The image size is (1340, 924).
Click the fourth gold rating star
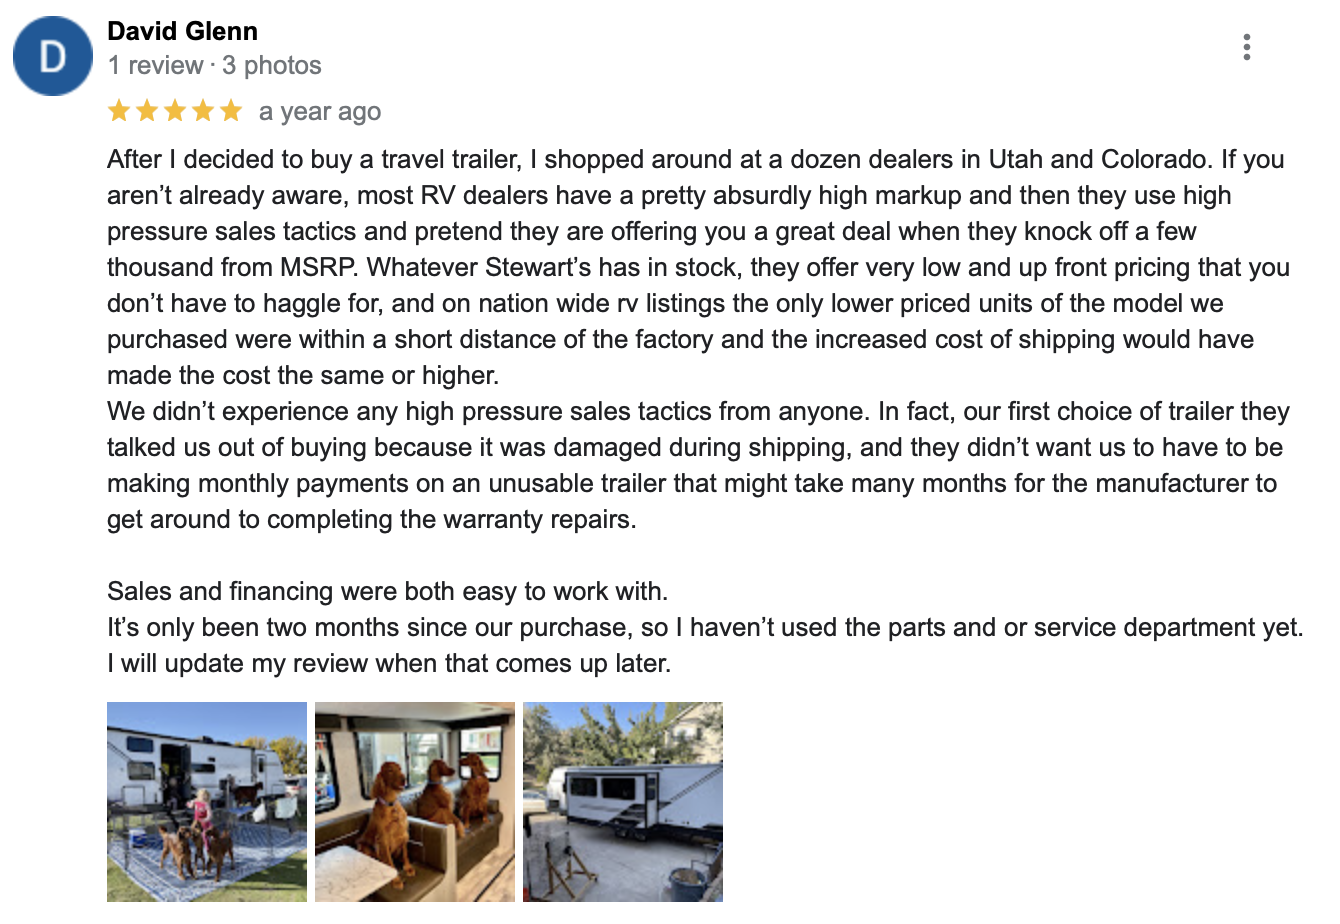click(x=203, y=111)
